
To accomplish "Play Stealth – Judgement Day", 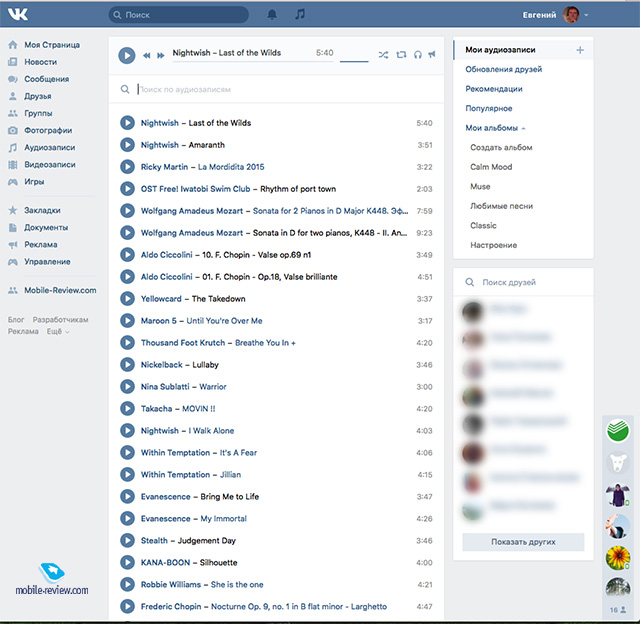I will pyautogui.click(x=127, y=540).
